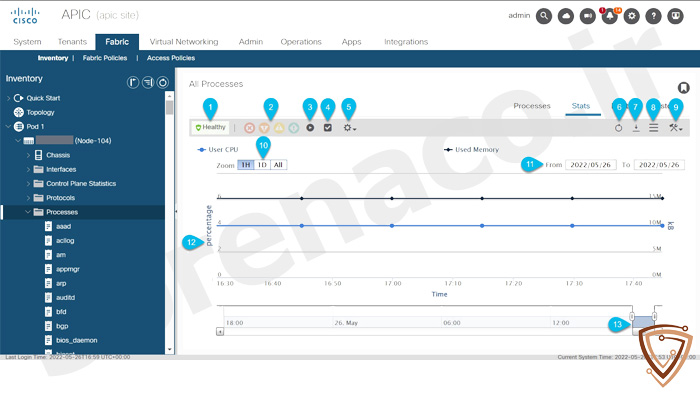Image resolution: width=700 pixels, height=394 pixels.
Task: Click the play button icon in toolbar
Action: (310, 128)
